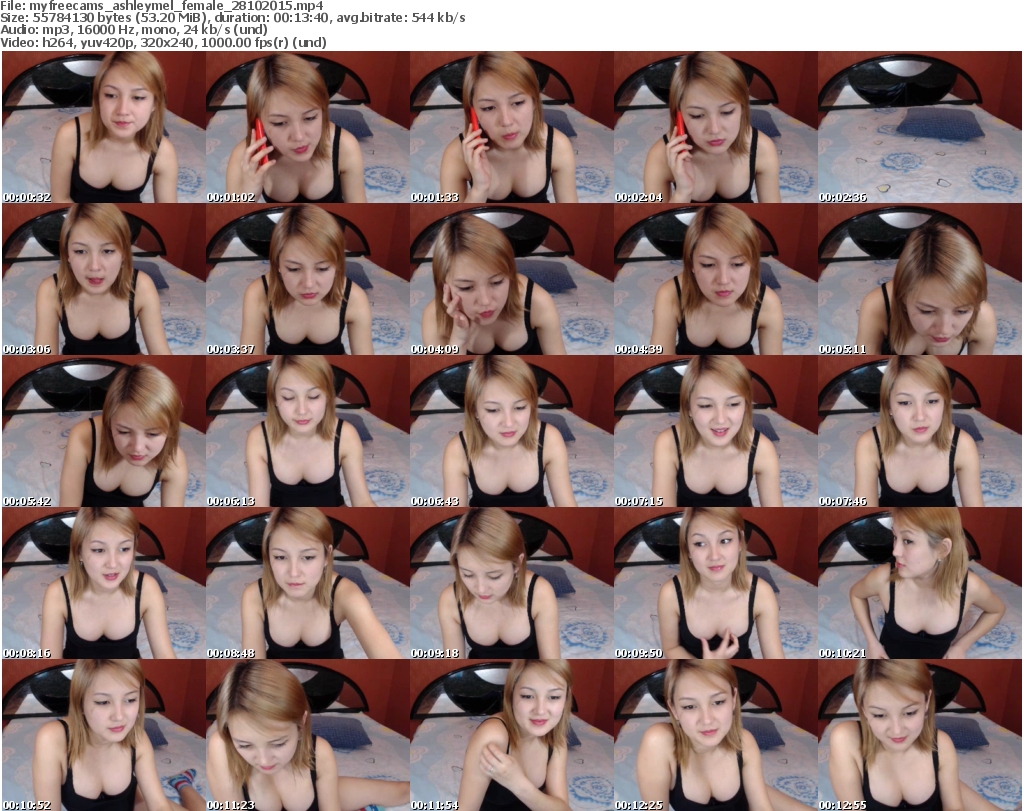Select the thumbnail stamped 00:04:39
This screenshot has width=1024, height=811.
tap(715, 279)
